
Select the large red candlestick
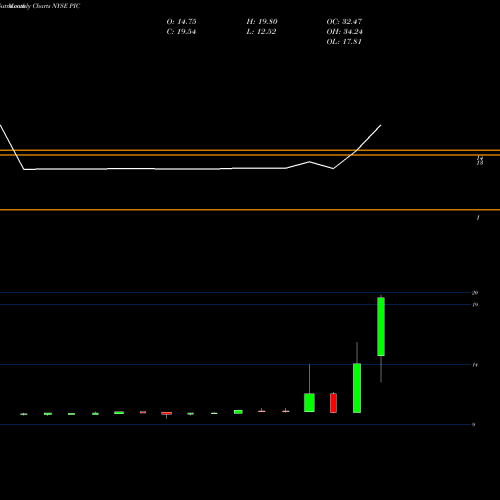click(333, 403)
